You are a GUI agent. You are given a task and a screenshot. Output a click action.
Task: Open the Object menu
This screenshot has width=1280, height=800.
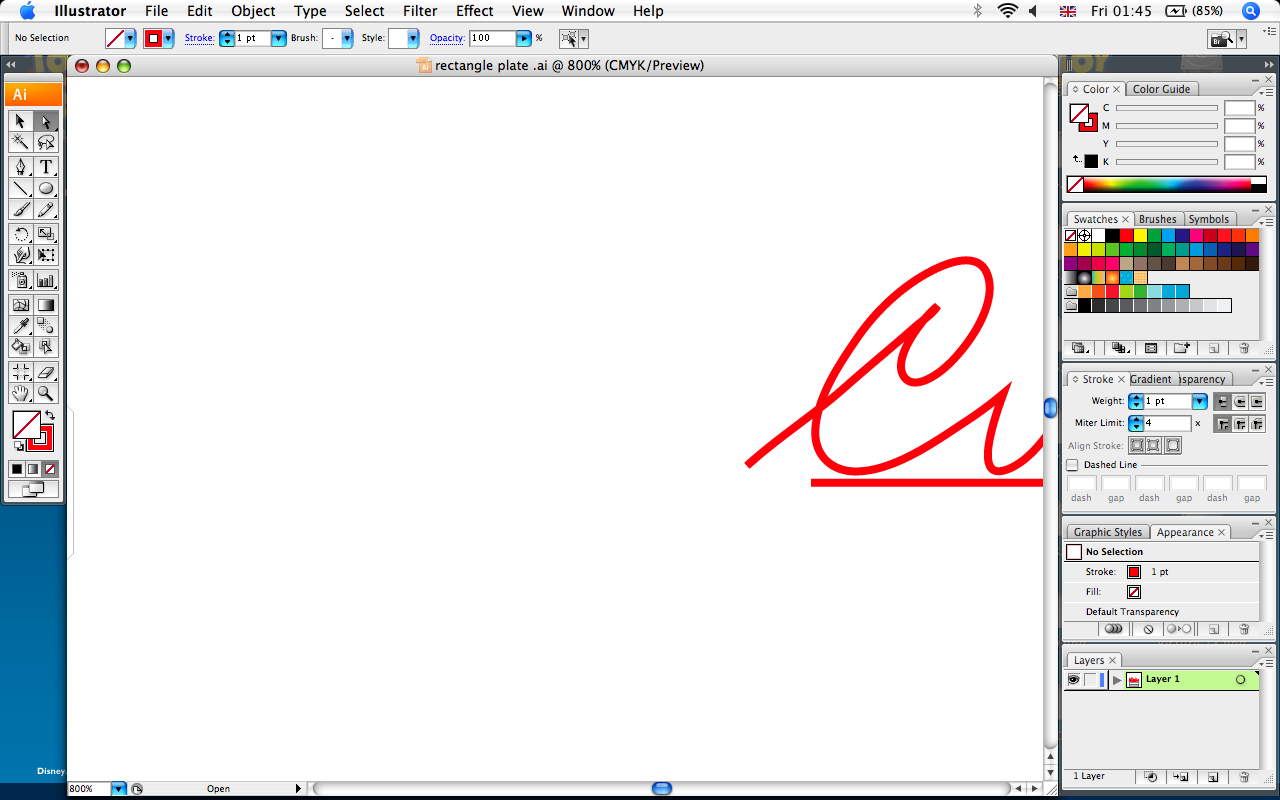(x=253, y=11)
